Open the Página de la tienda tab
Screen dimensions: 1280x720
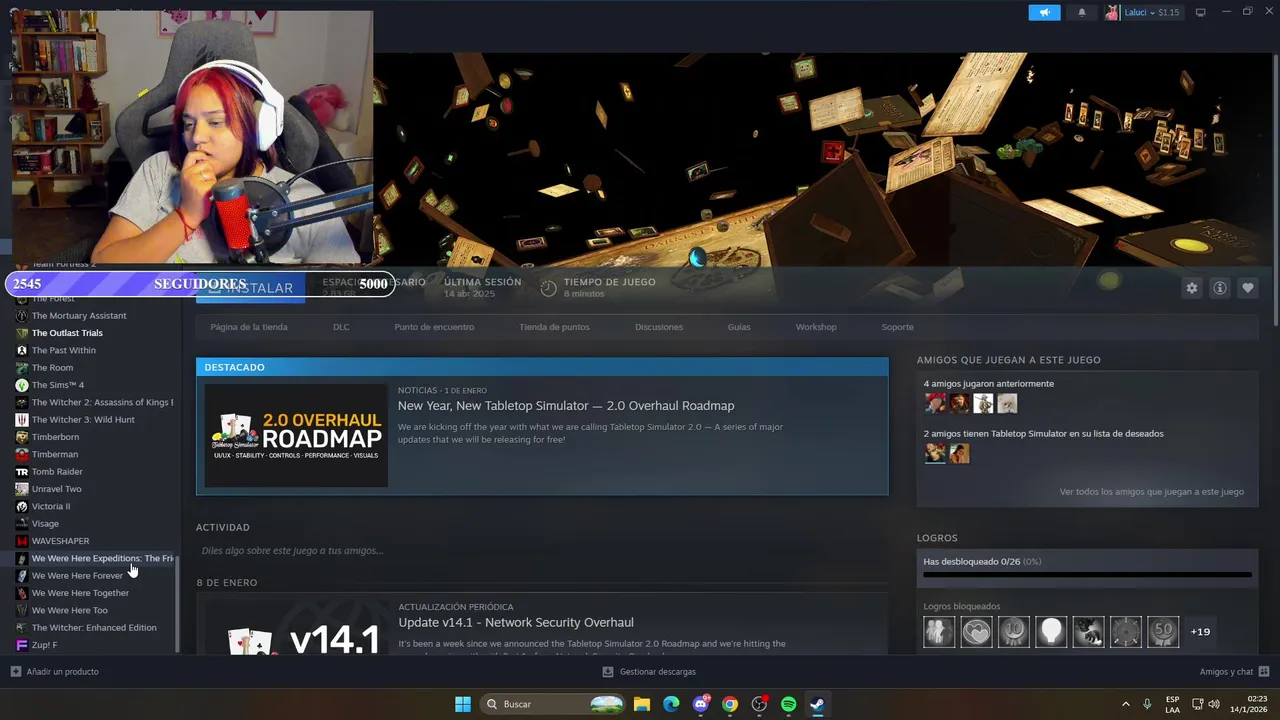(249, 327)
